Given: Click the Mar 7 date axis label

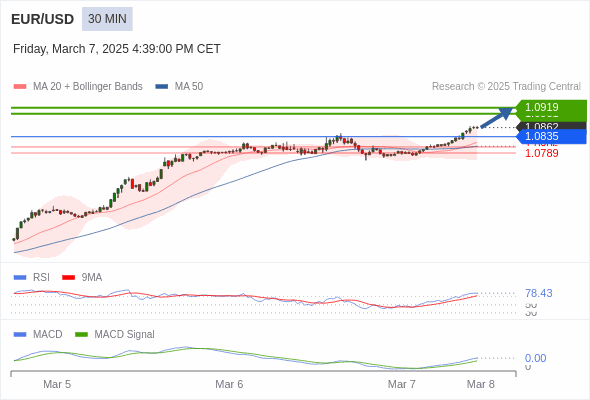Looking at the screenshot, I should tap(401, 384).
